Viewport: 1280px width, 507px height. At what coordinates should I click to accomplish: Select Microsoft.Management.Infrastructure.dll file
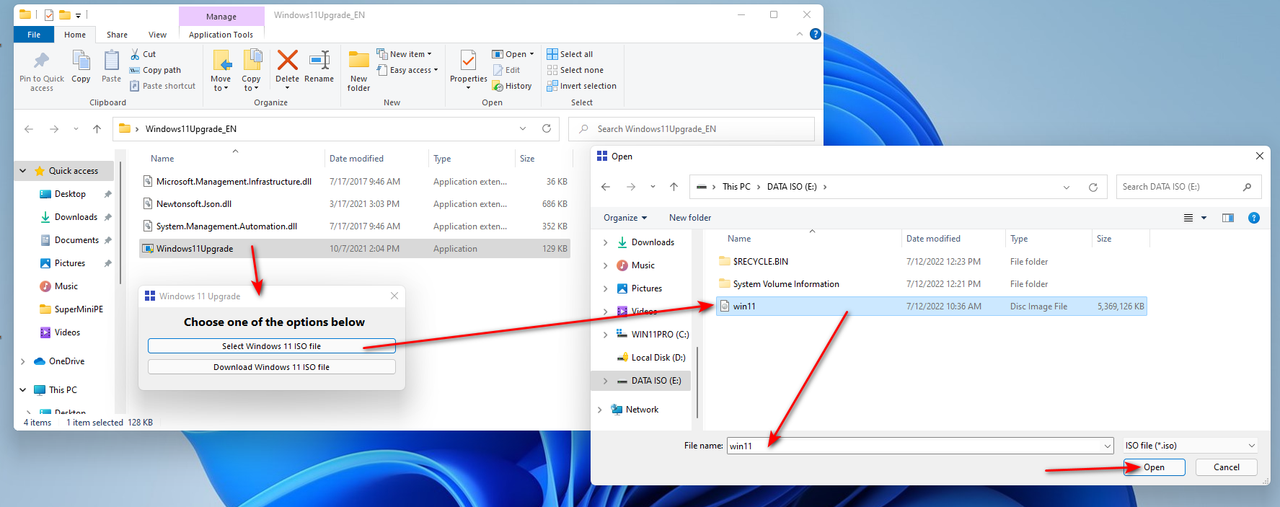(x=355, y=181)
